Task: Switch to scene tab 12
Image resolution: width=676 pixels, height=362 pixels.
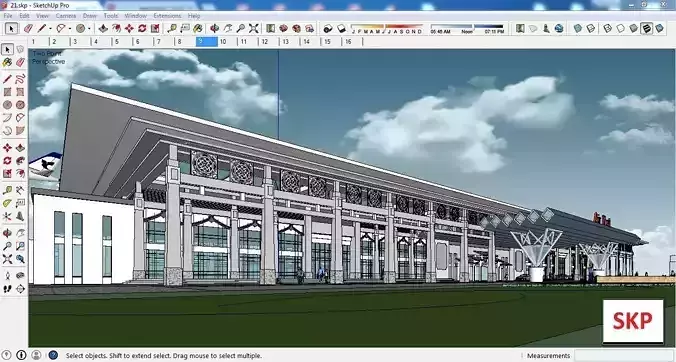Action: 269,42
